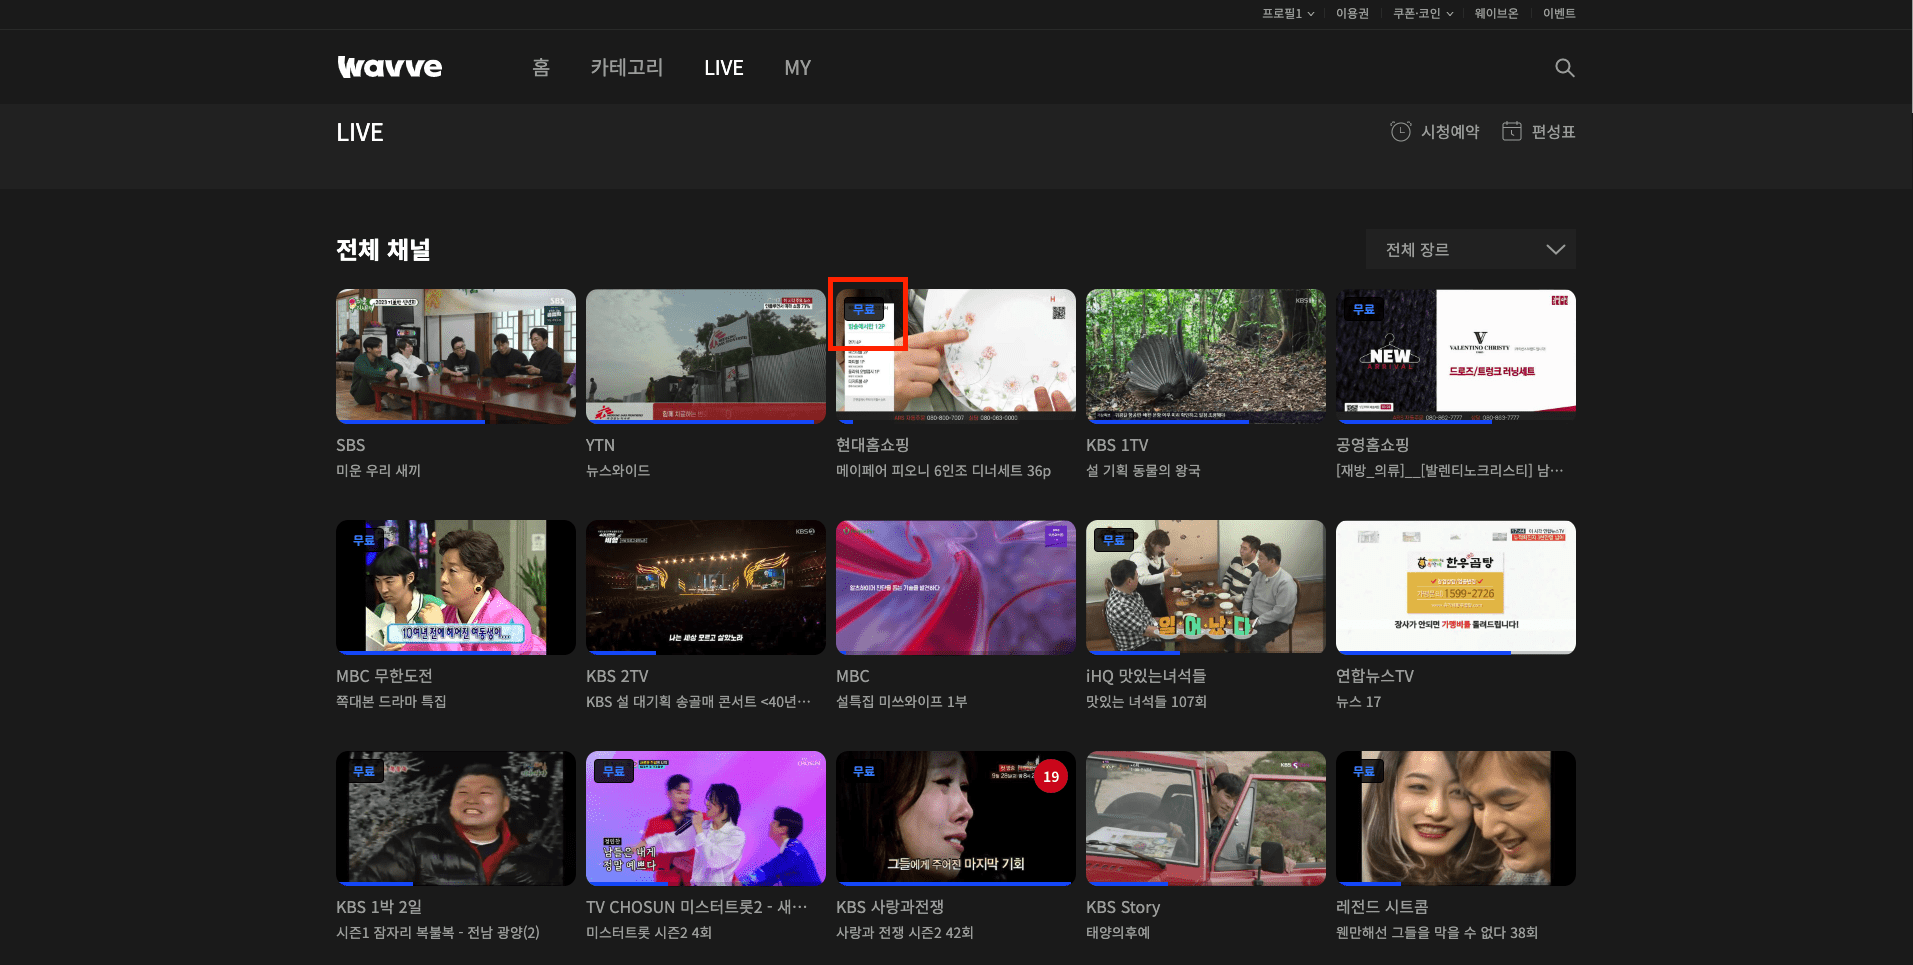Screen dimensions: 1913x965
Task: Click program title 뉴스와이드
Action: (x=618, y=471)
